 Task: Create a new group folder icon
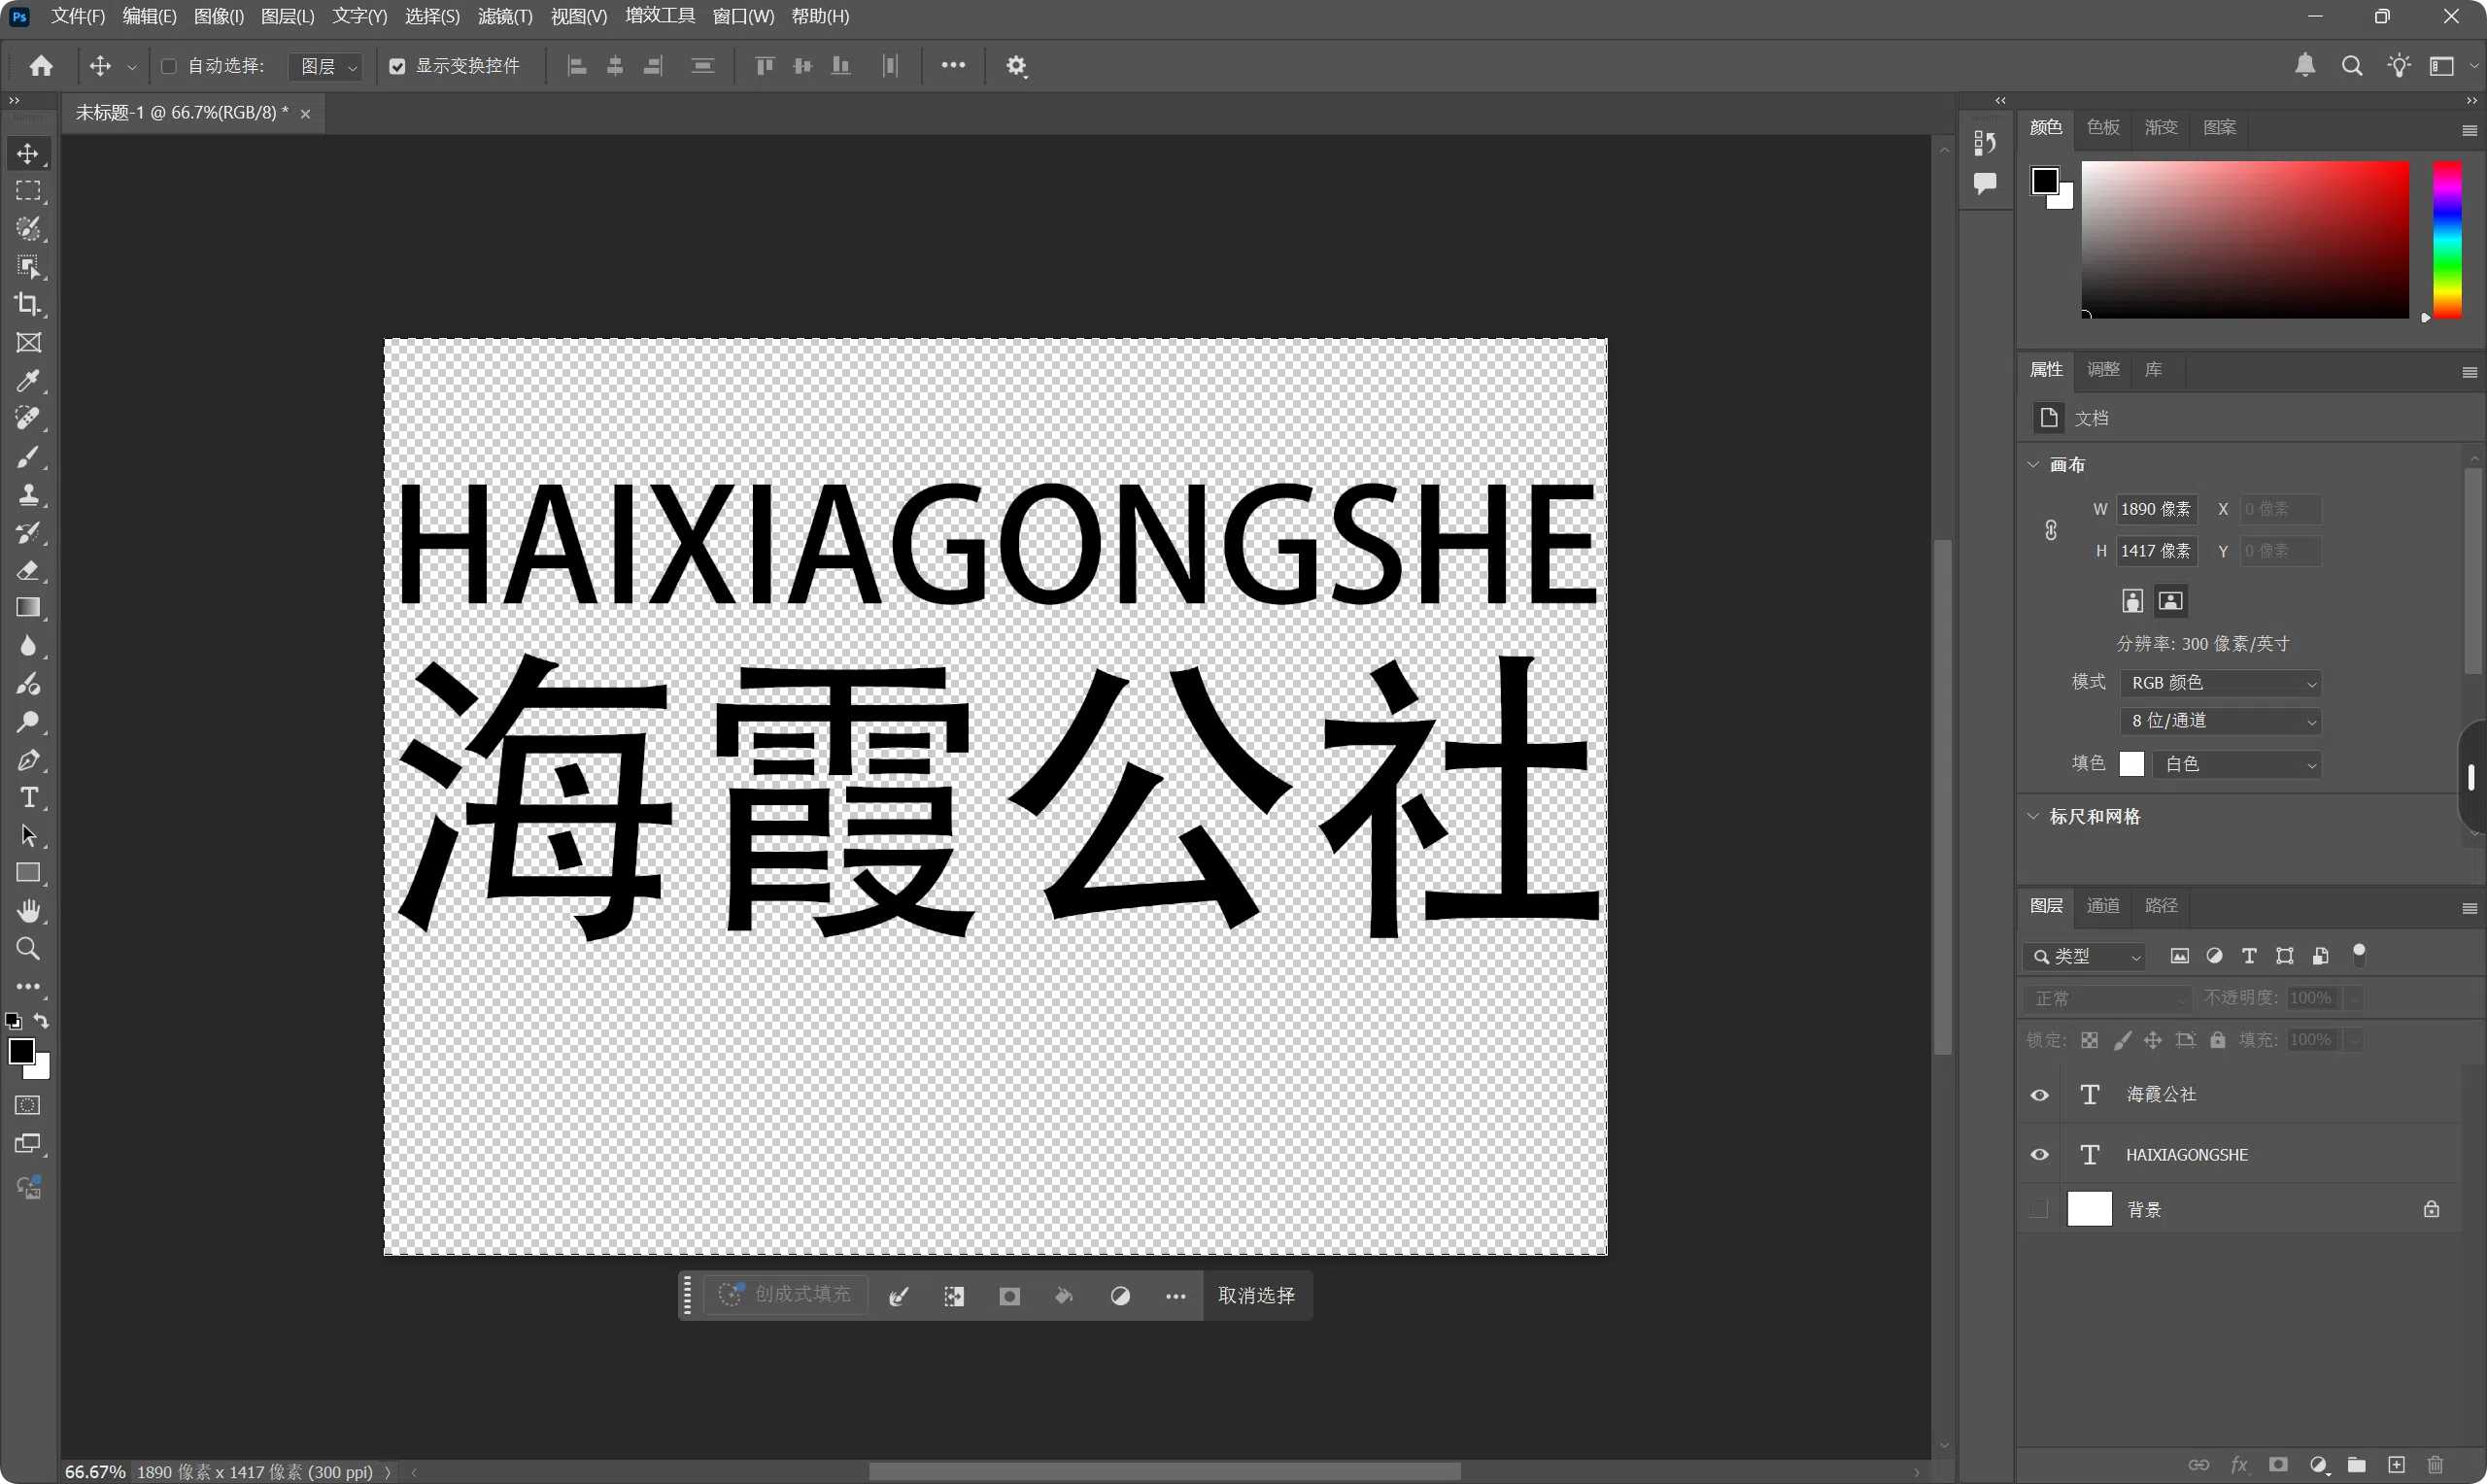click(2357, 1465)
